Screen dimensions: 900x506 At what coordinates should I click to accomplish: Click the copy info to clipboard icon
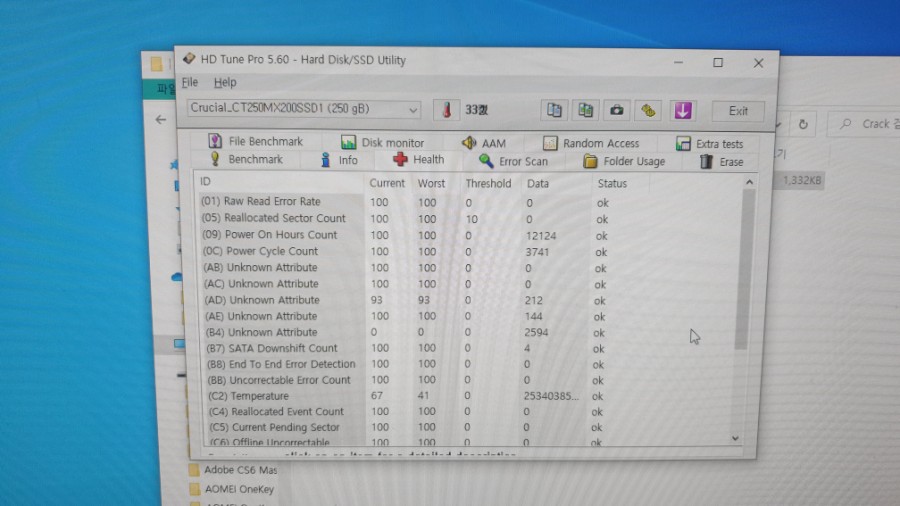(x=554, y=110)
